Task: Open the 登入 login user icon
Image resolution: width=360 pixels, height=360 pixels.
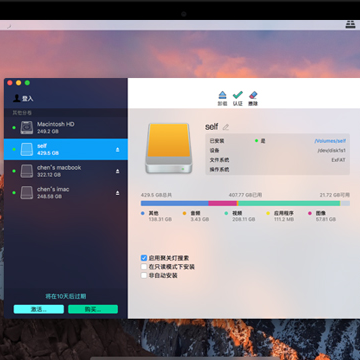Action: pos(17,98)
